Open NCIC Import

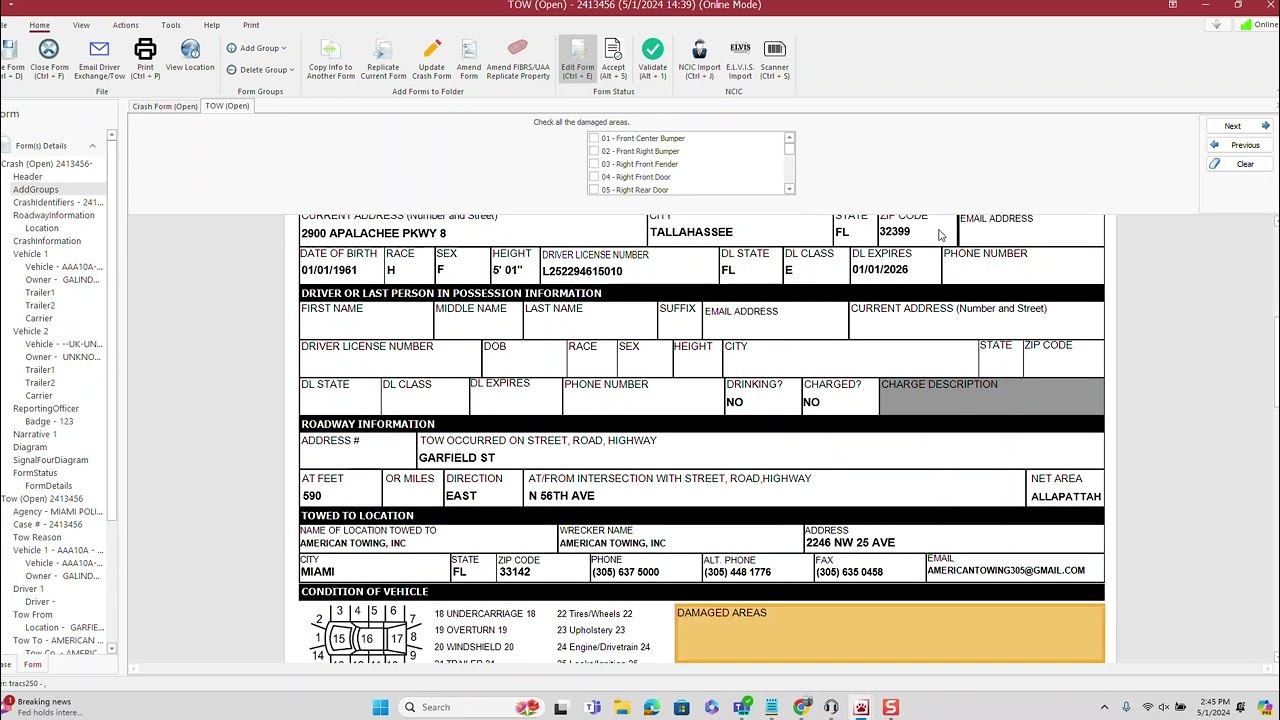point(699,59)
